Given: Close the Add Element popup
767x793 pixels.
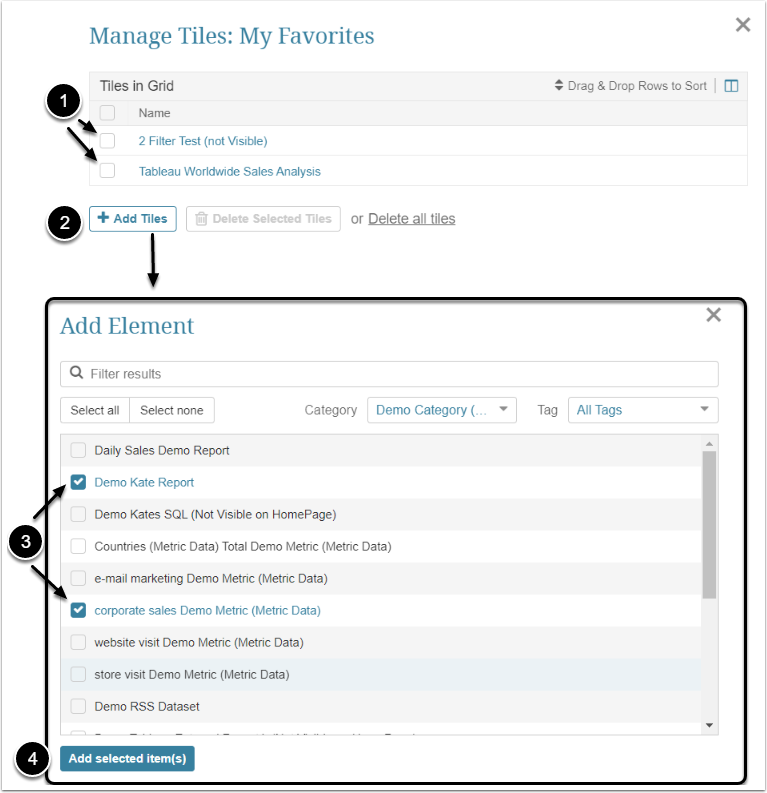Looking at the screenshot, I should 713,315.
